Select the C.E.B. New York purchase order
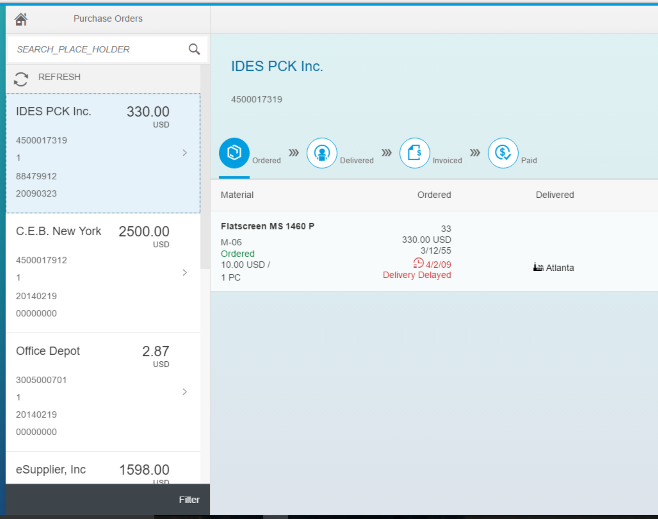The height and width of the screenshot is (519, 658). [103, 273]
